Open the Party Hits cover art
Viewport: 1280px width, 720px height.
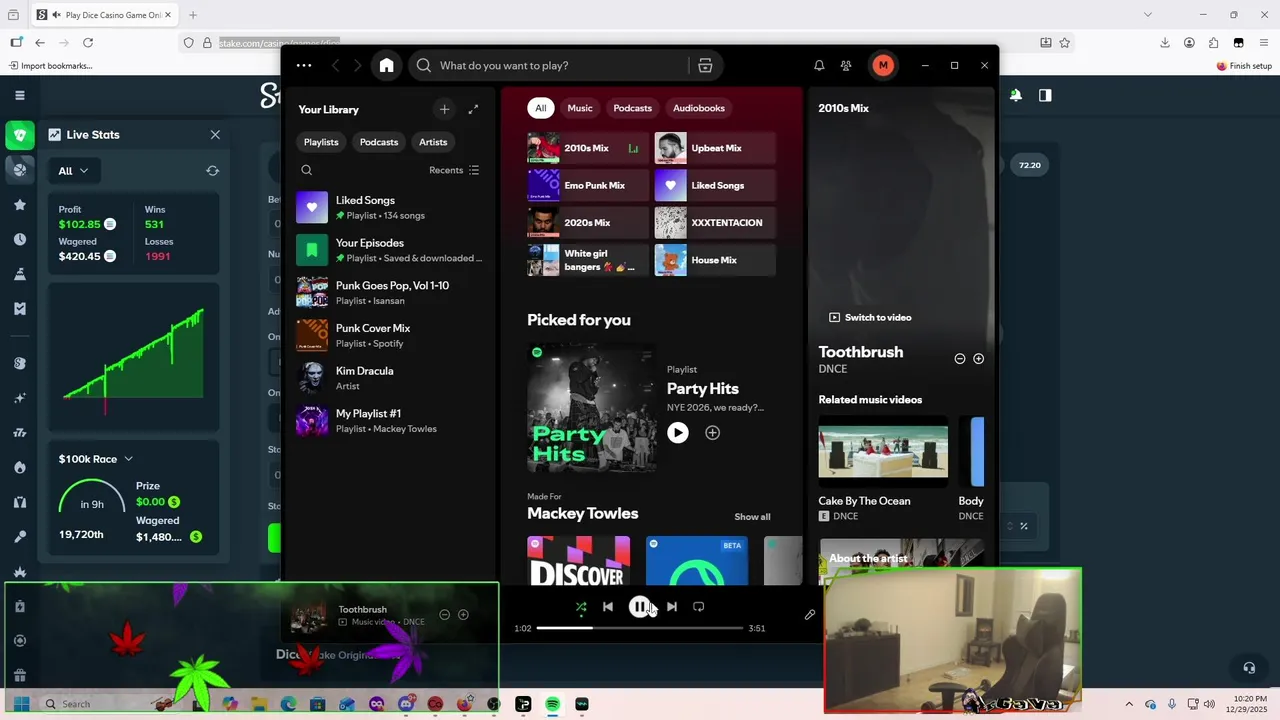(x=592, y=408)
